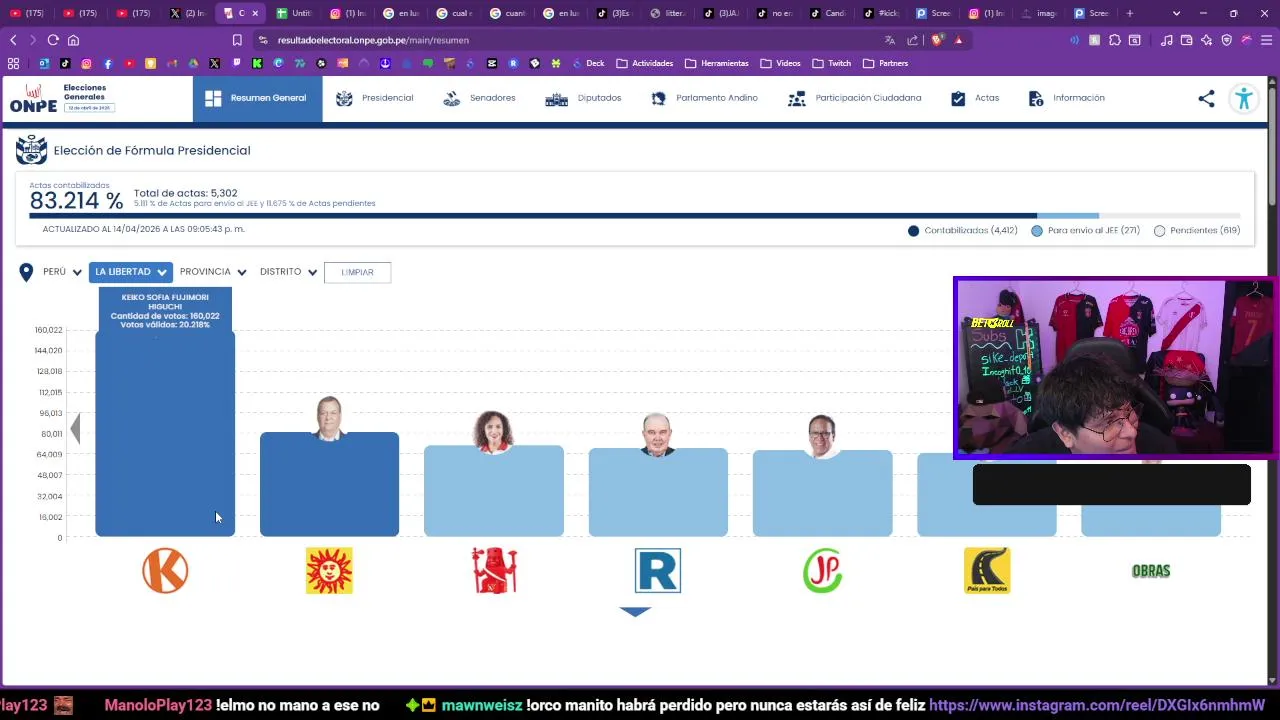Image resolution: width=1280 pixels, height=720 pixels.
Task: Click the OBRAS party logo
Action: pos(1151,571)
